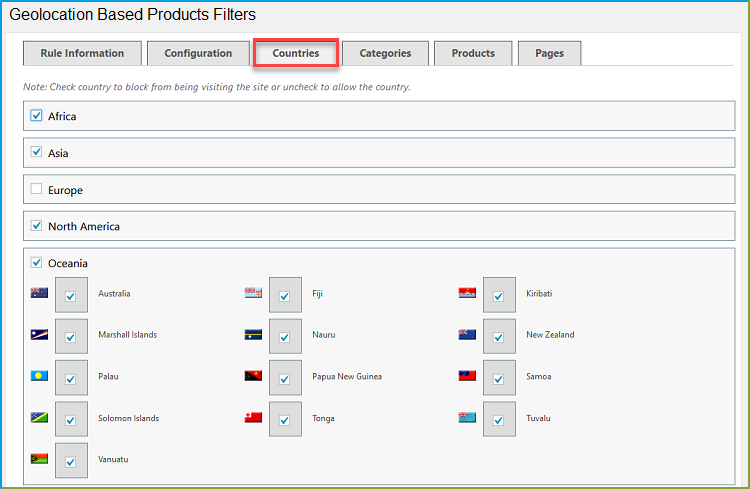Click the Kiribati flag icon
The height and width of the screenshot is (489, 750).
pyautogui.click(x=467, y=293)
